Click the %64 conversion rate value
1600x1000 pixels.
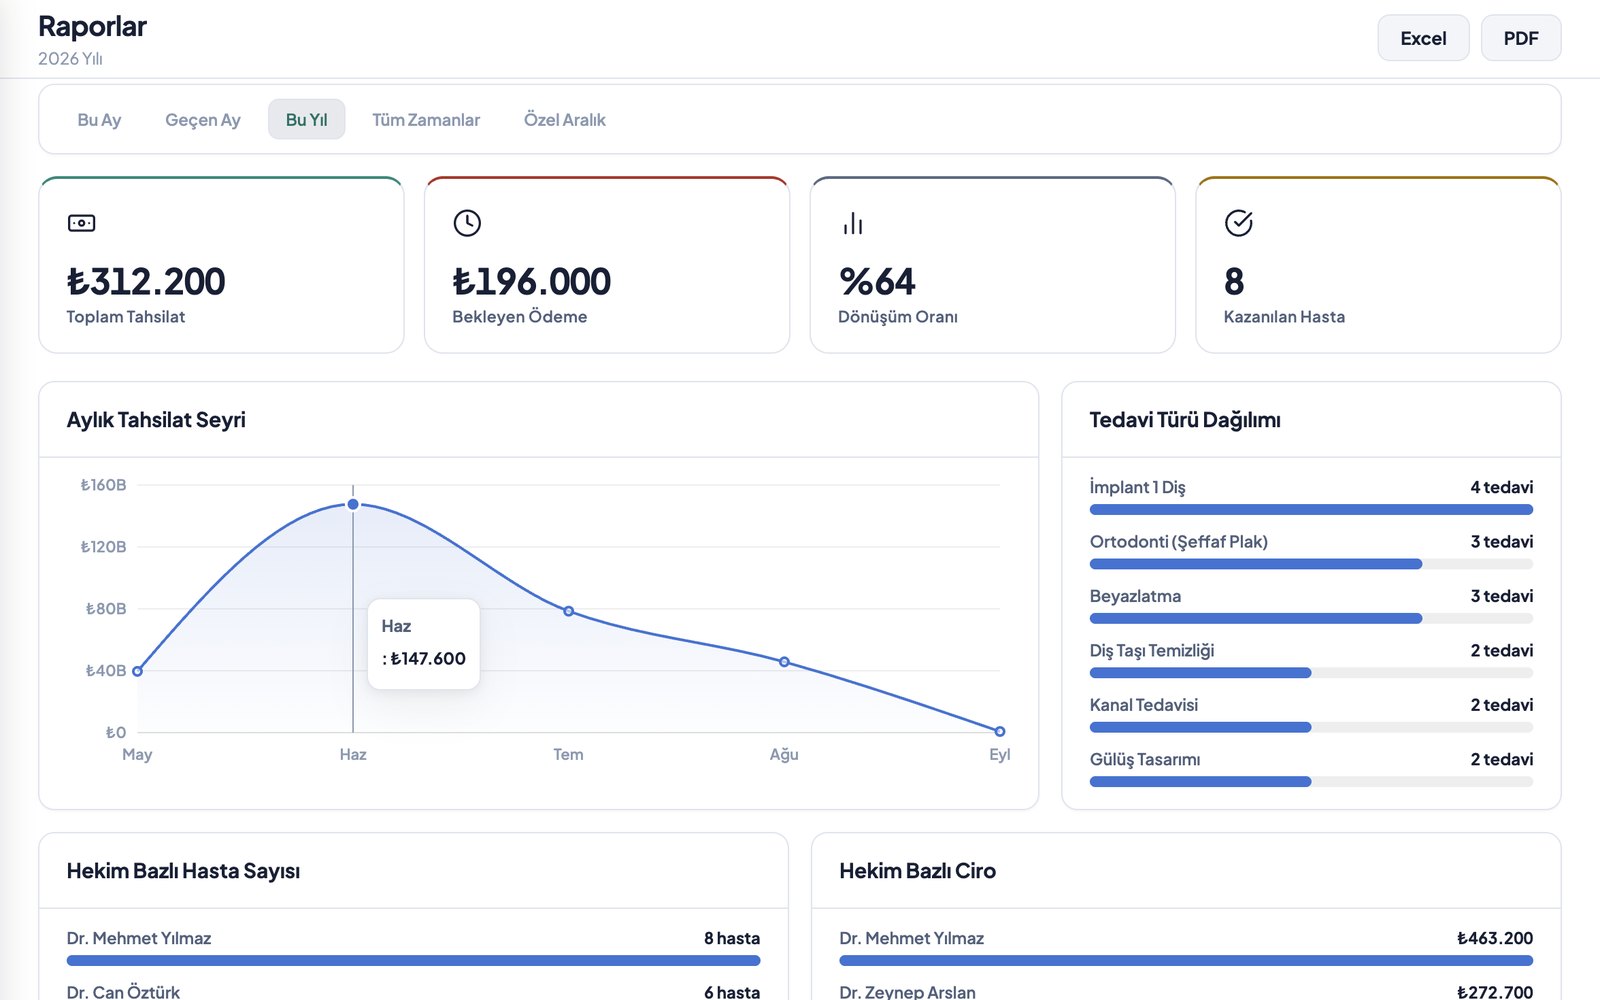click(877, 282)
